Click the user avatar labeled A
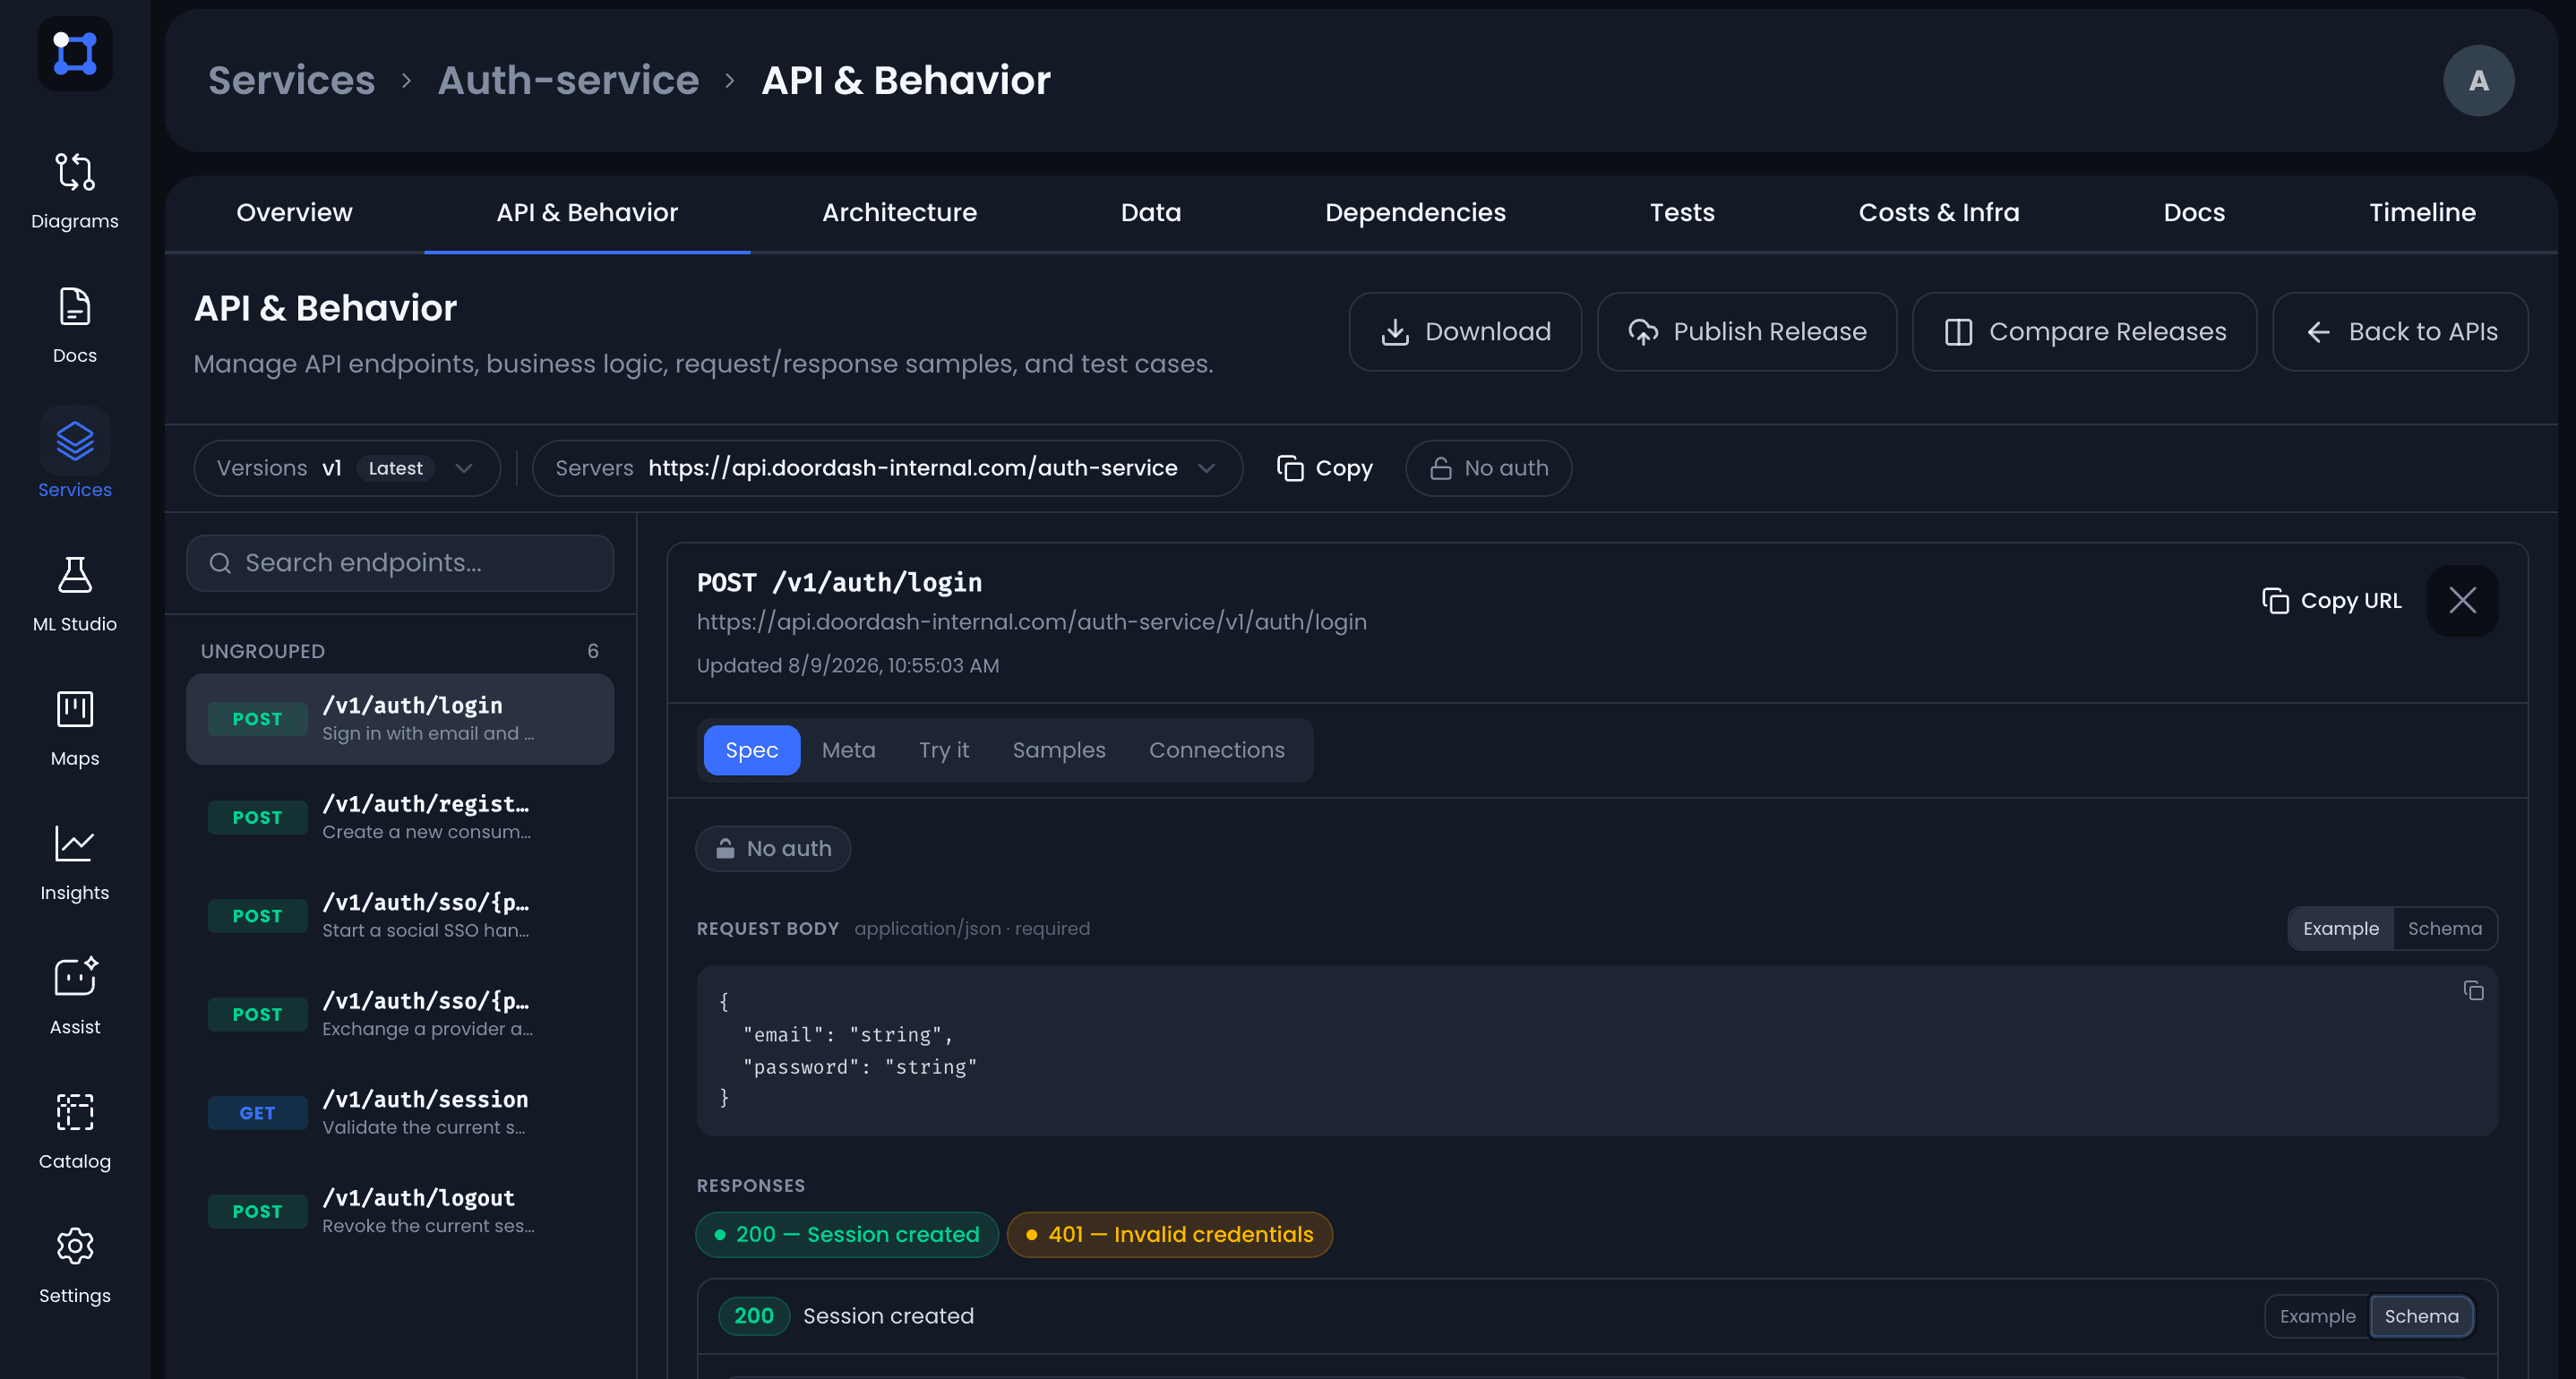2576x1379 pixels. 2478,81
